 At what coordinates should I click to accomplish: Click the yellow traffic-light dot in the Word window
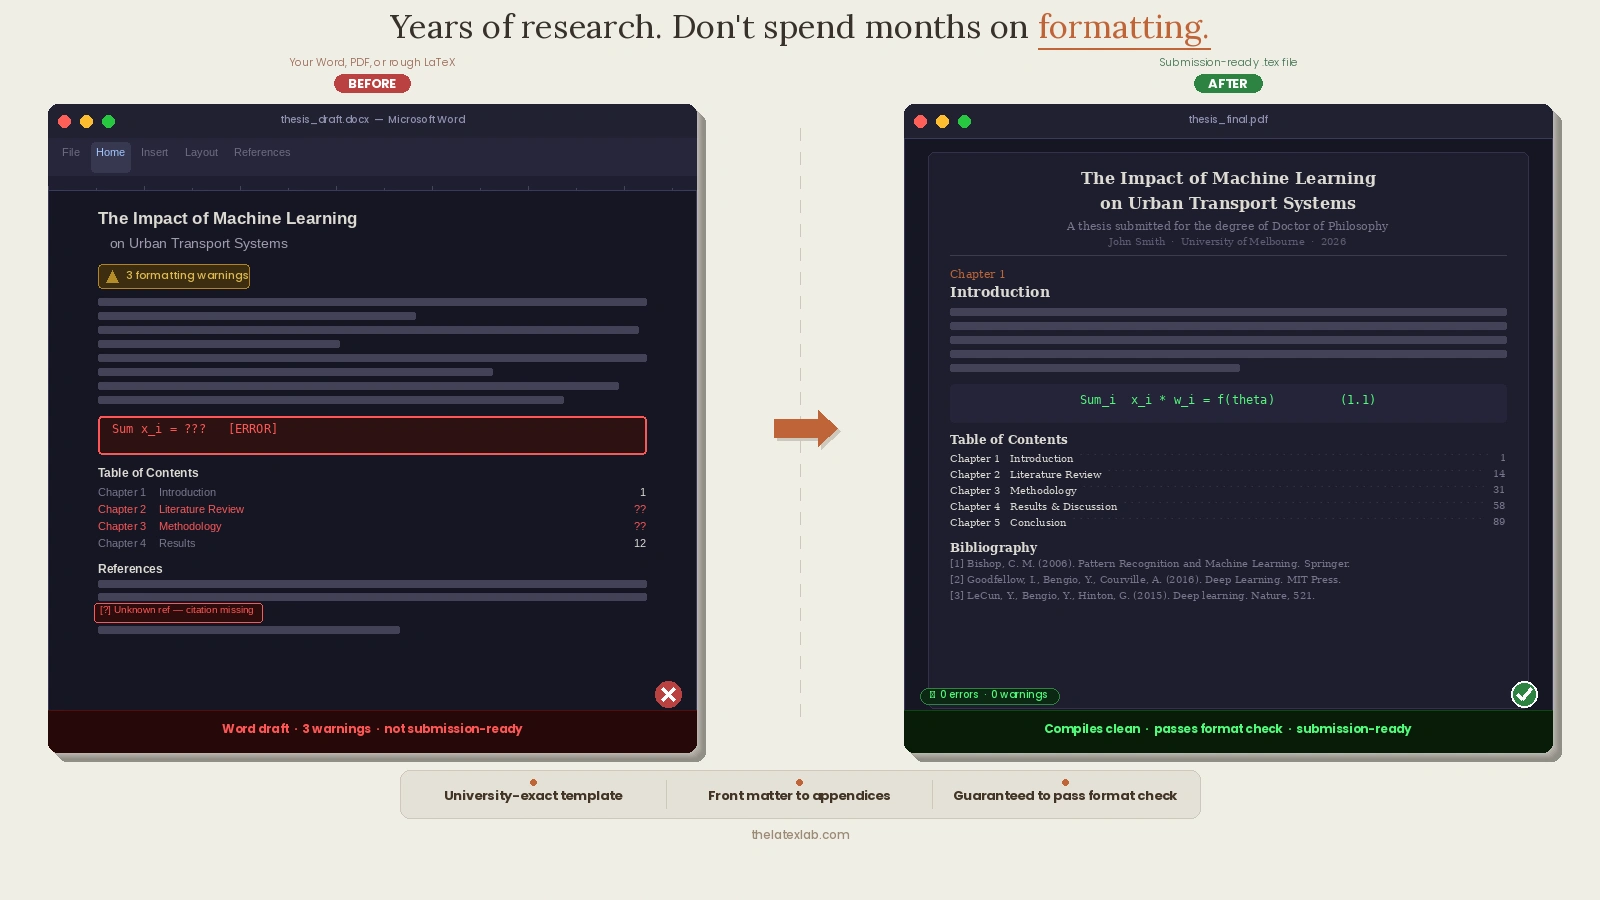click(87, 121)
